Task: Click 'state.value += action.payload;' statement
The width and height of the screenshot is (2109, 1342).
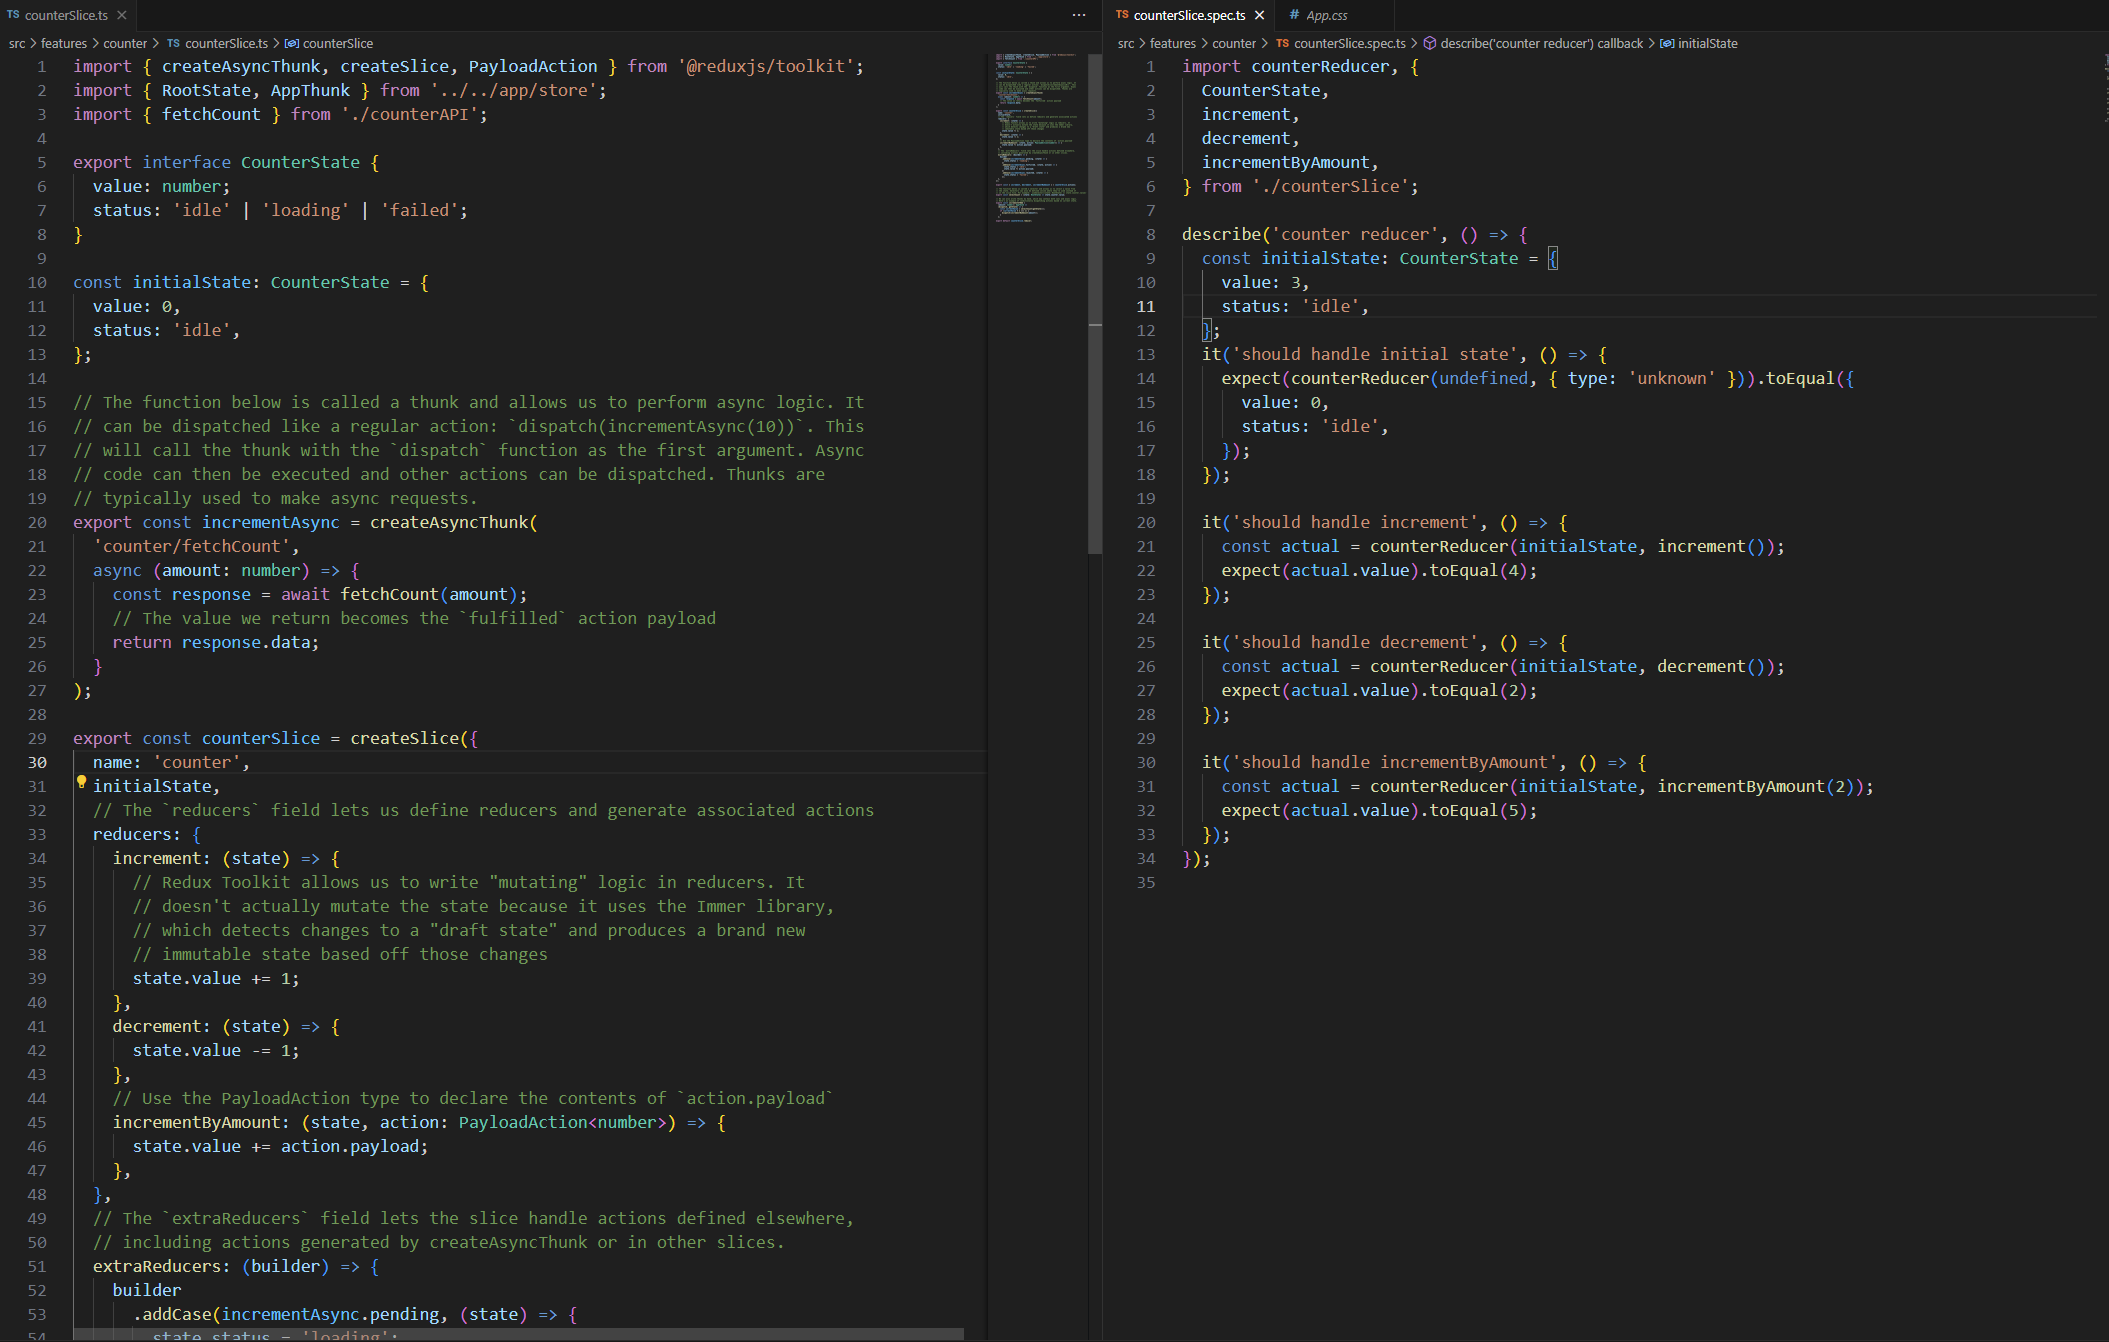Action: tap(280, 1146)
